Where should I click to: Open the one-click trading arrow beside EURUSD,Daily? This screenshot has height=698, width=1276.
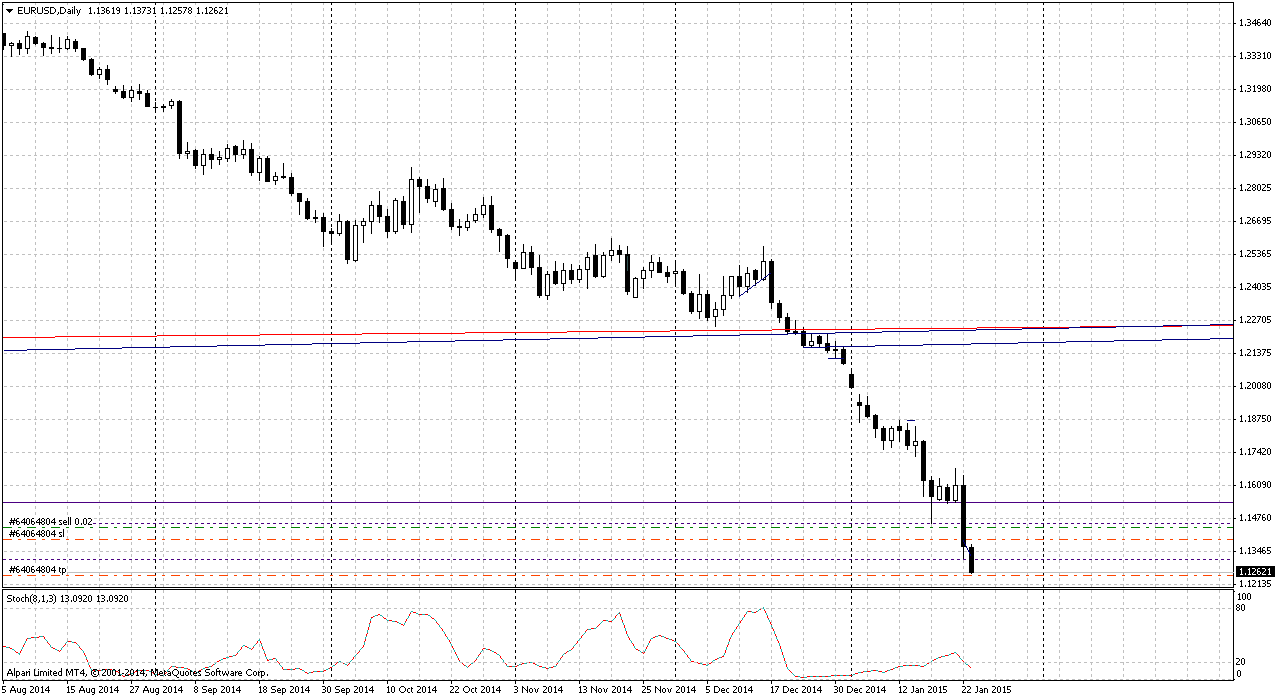tap(9, 10)
